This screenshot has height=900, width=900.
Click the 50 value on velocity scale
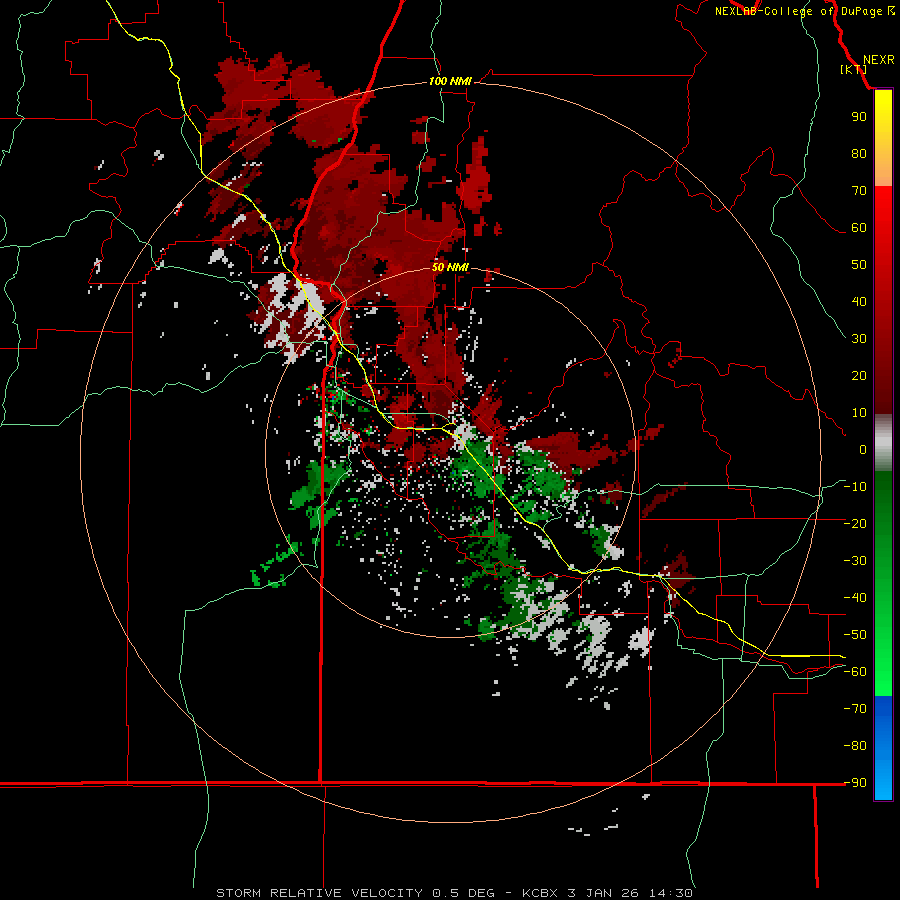coord(859,265)
